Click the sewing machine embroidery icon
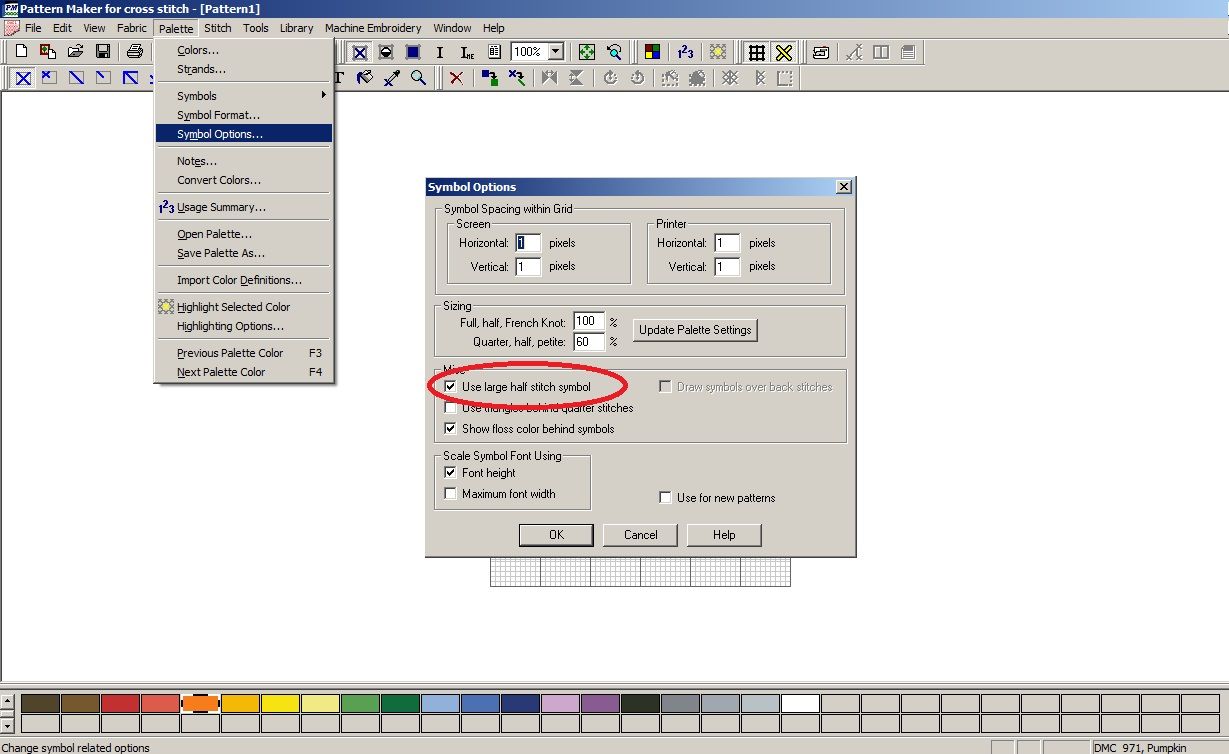 point(820,52)
